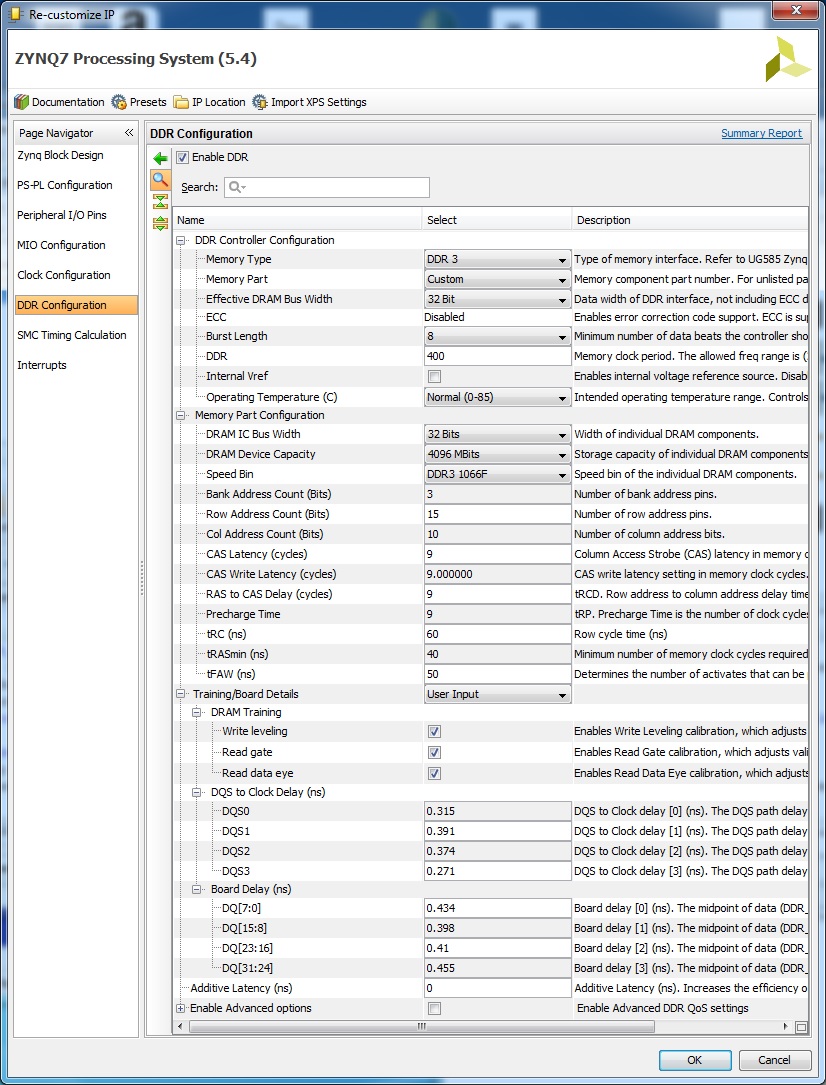Toggle the search magnifier icon
The height and width of the screenshot is (1085, 826).
pos(160,180)
